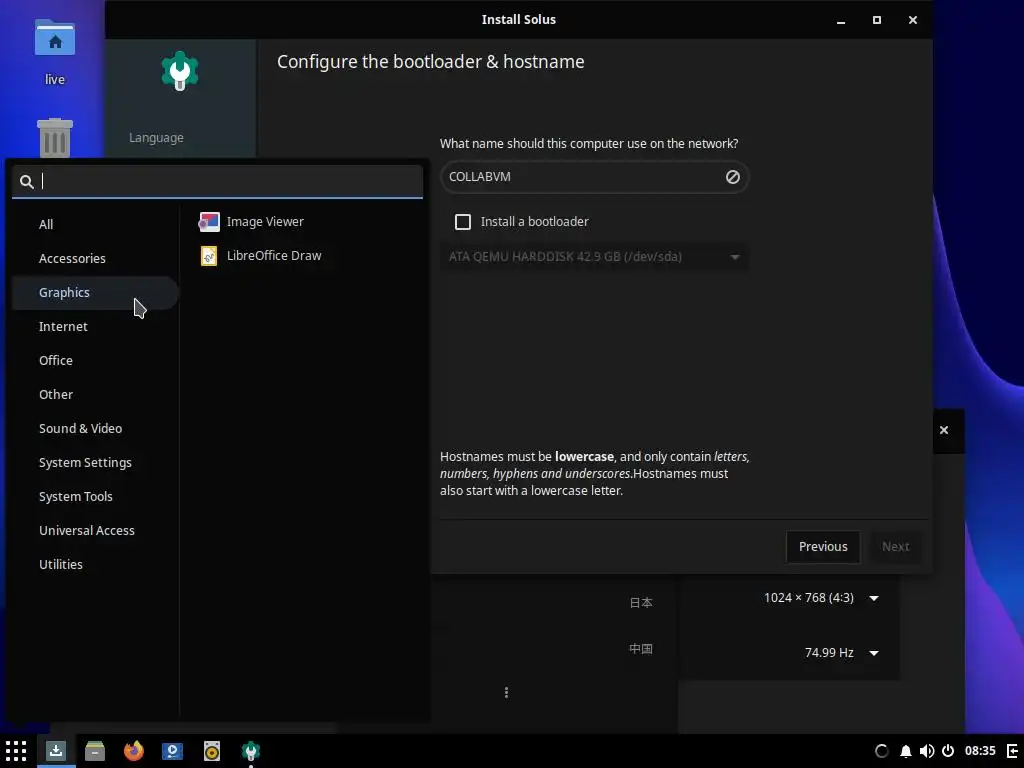
Task: Click the volume speaker tray icon
Action: tap(927, 751)
